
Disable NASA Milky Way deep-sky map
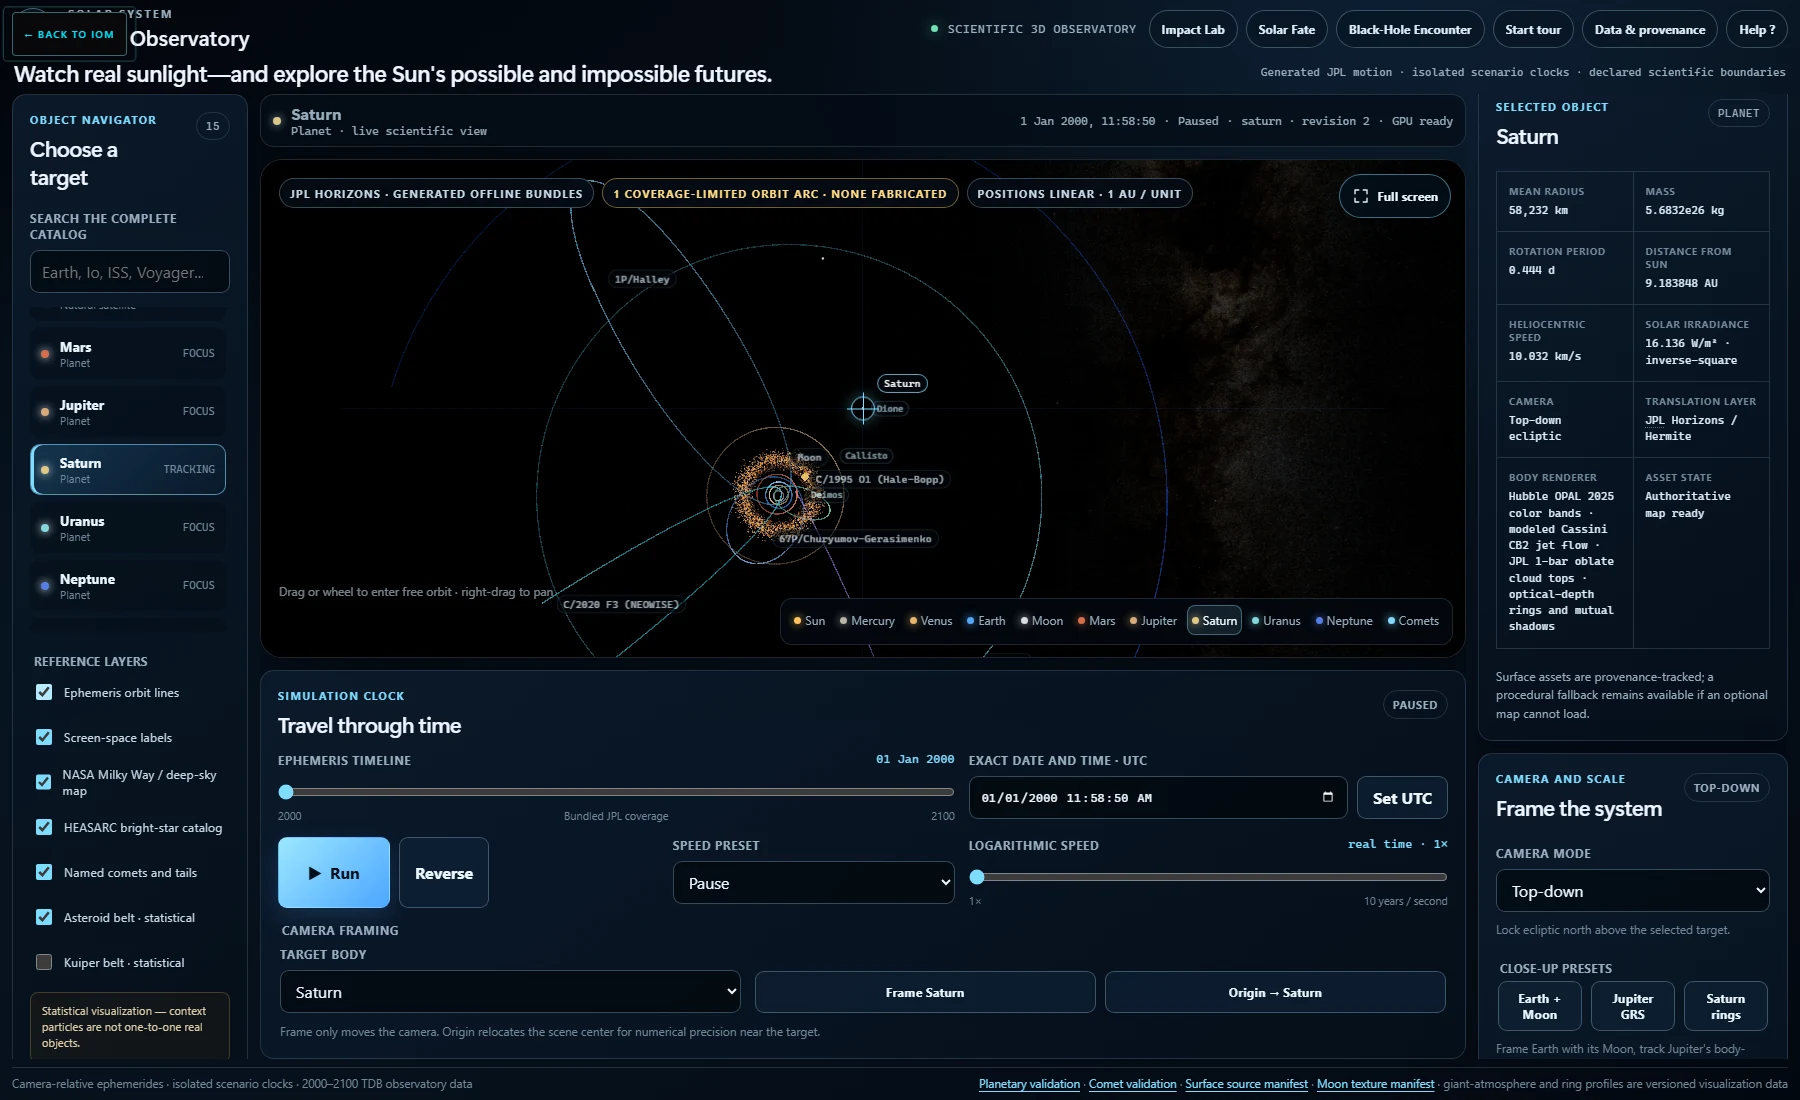(44, 782)
